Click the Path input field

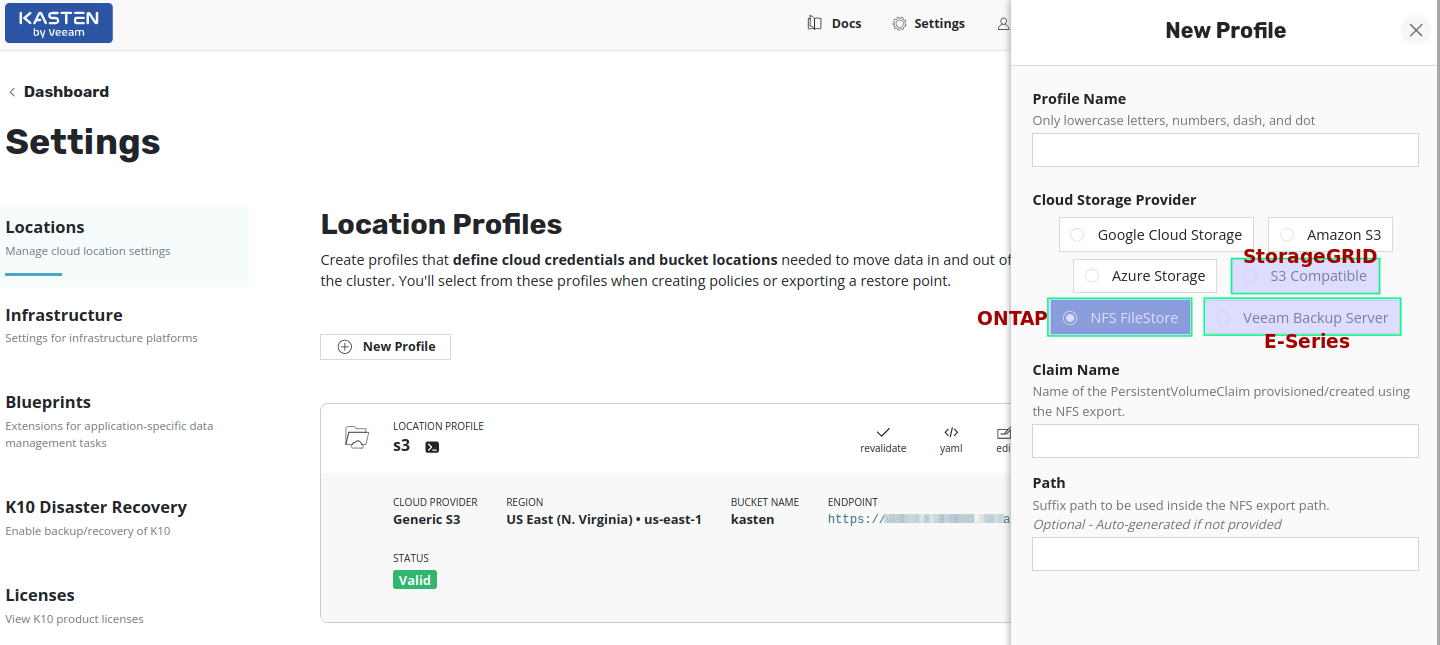pos(1225,554)
